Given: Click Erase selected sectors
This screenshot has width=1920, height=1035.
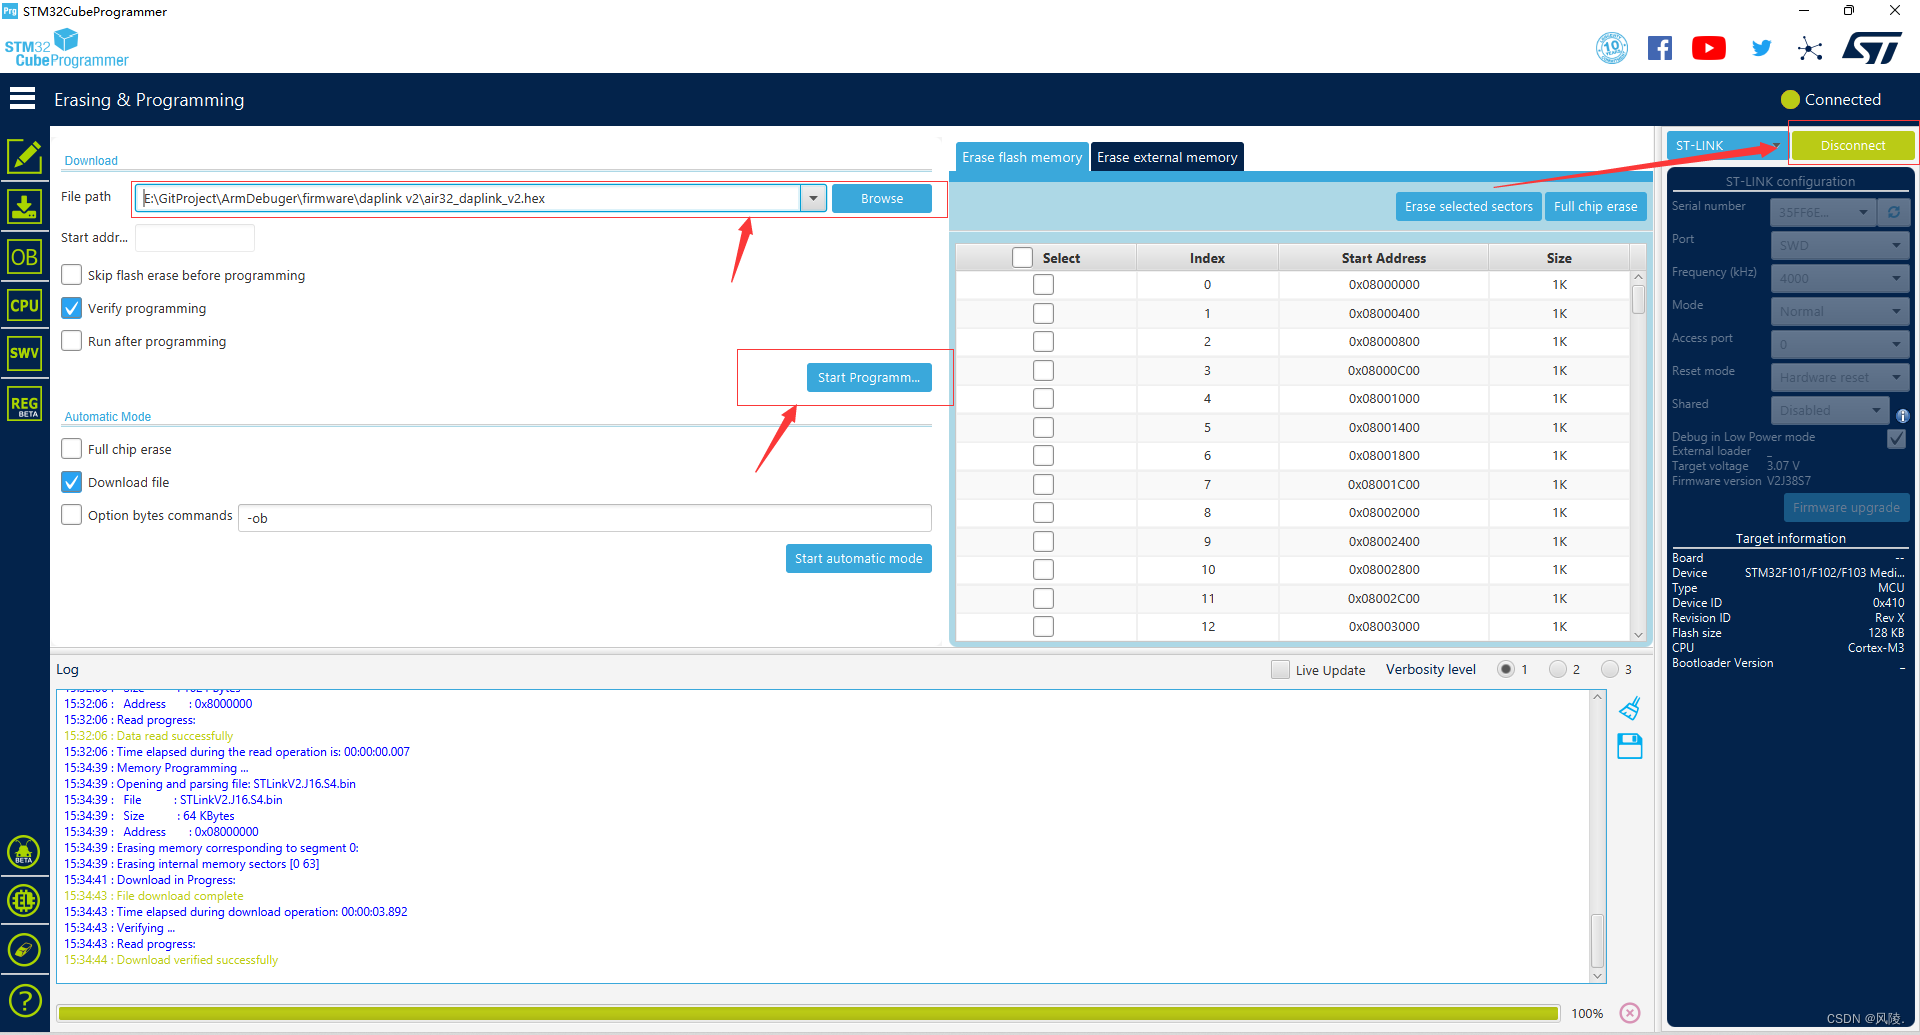Looking at the screenshot, I should click(x=1468, y=206).
